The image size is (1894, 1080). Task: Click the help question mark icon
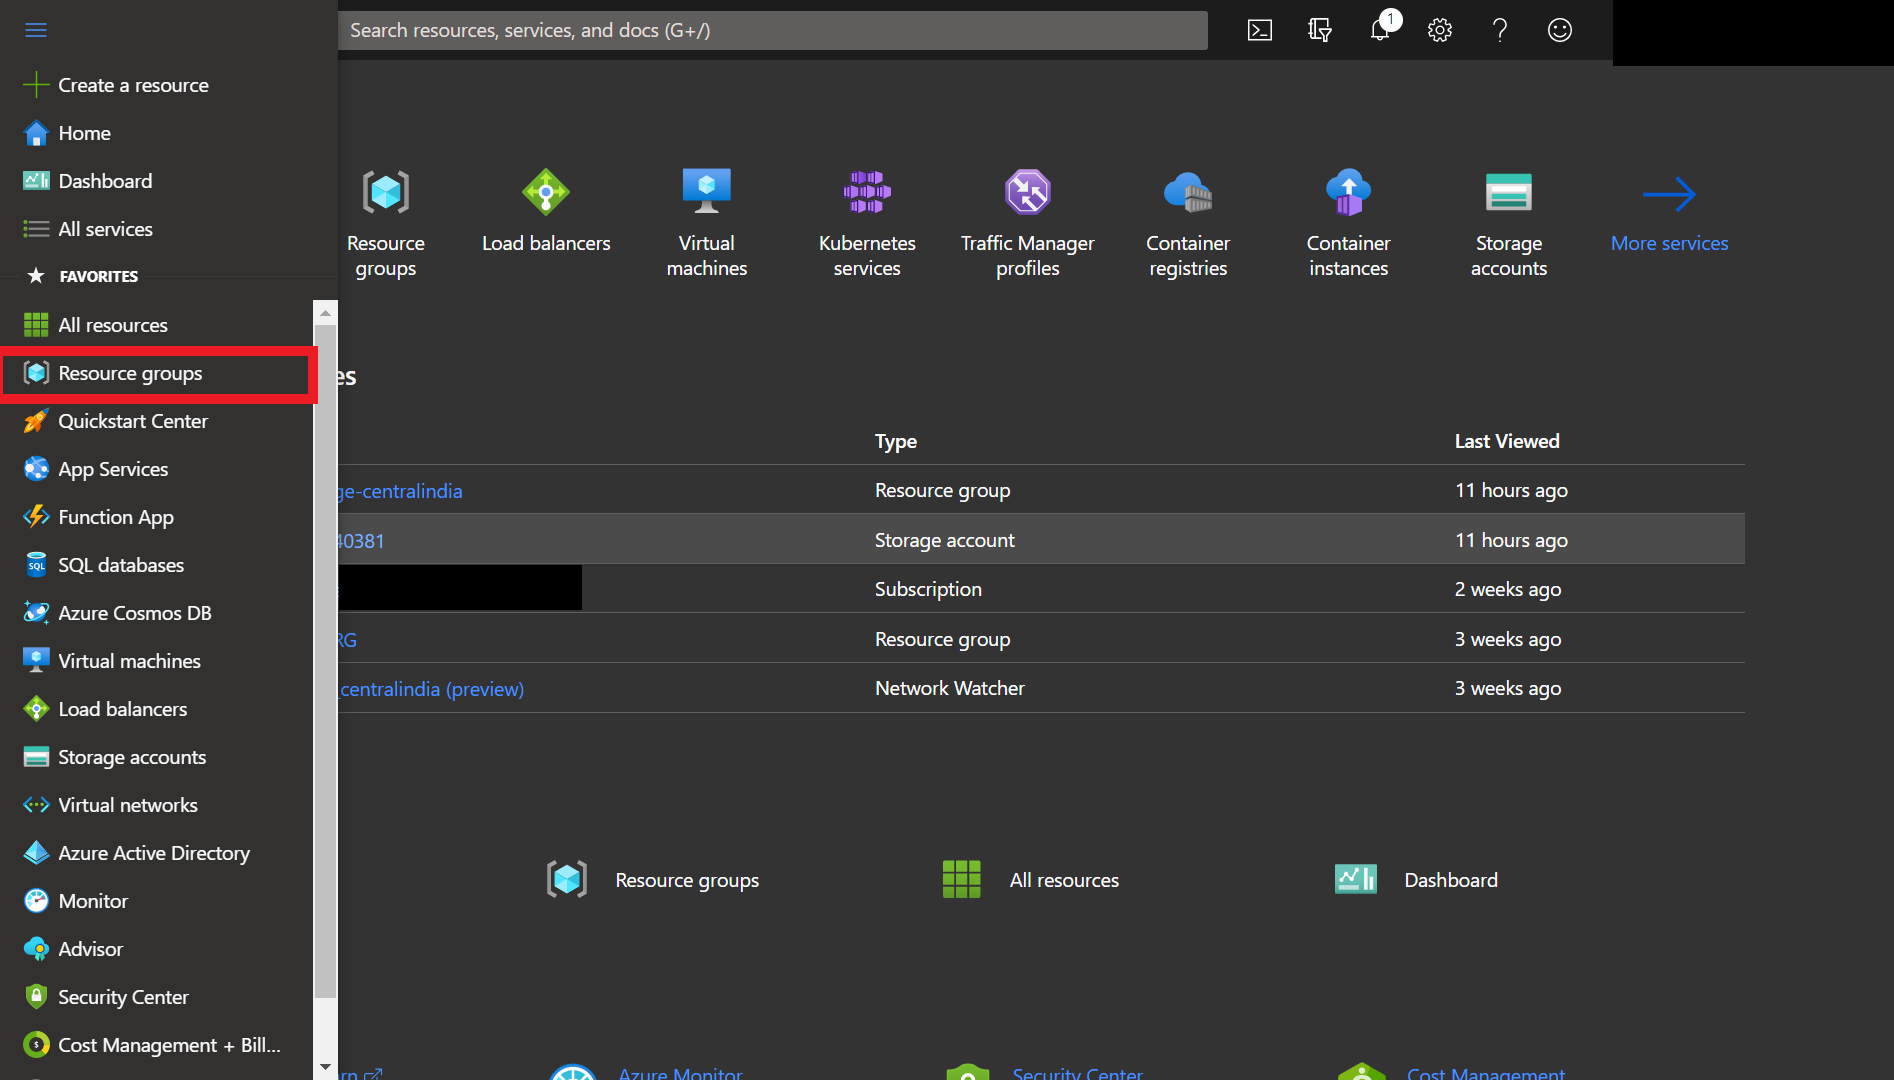[x=1500, y=30]
